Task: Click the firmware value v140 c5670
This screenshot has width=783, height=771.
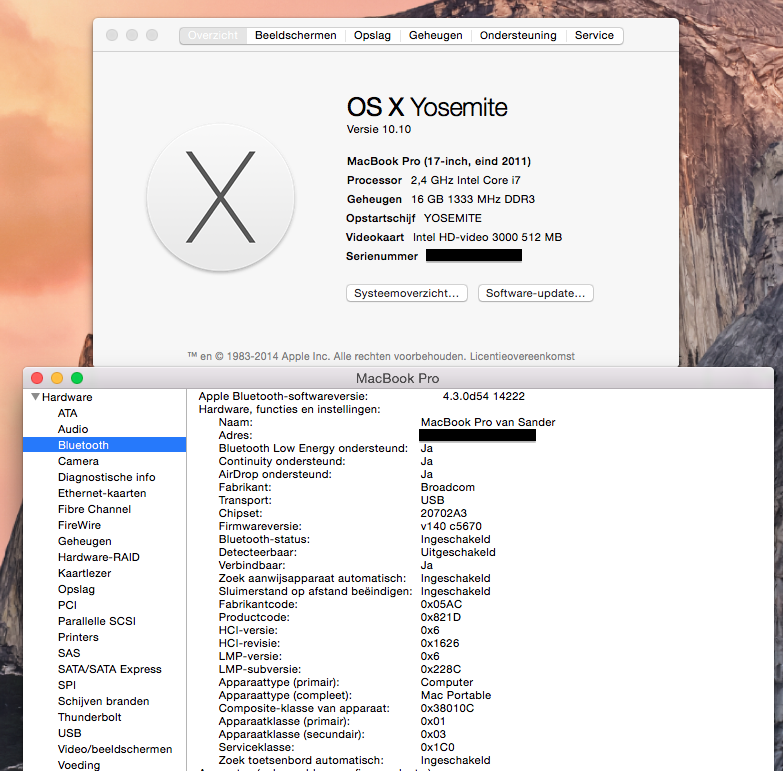Action: pos(451,526)
